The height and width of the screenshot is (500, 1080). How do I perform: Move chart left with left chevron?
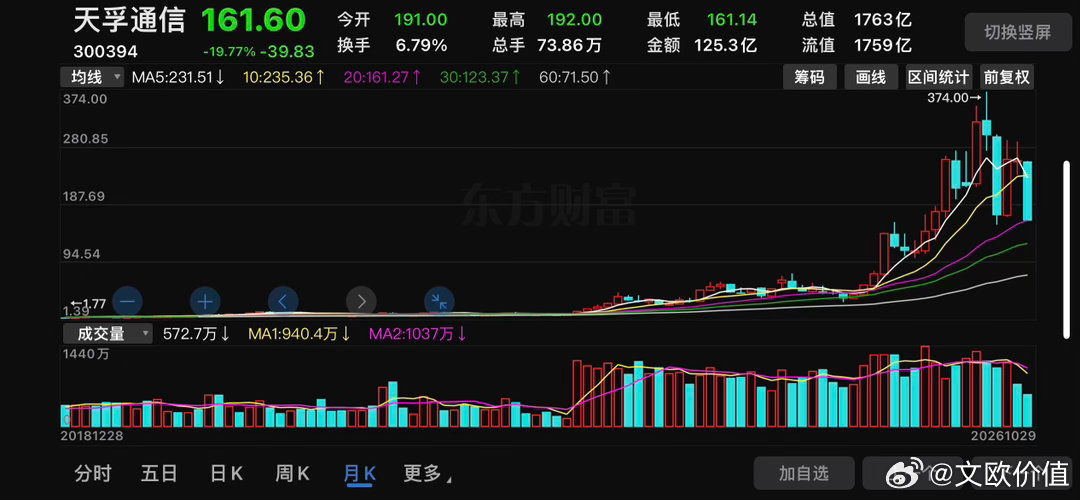(283, 301)
